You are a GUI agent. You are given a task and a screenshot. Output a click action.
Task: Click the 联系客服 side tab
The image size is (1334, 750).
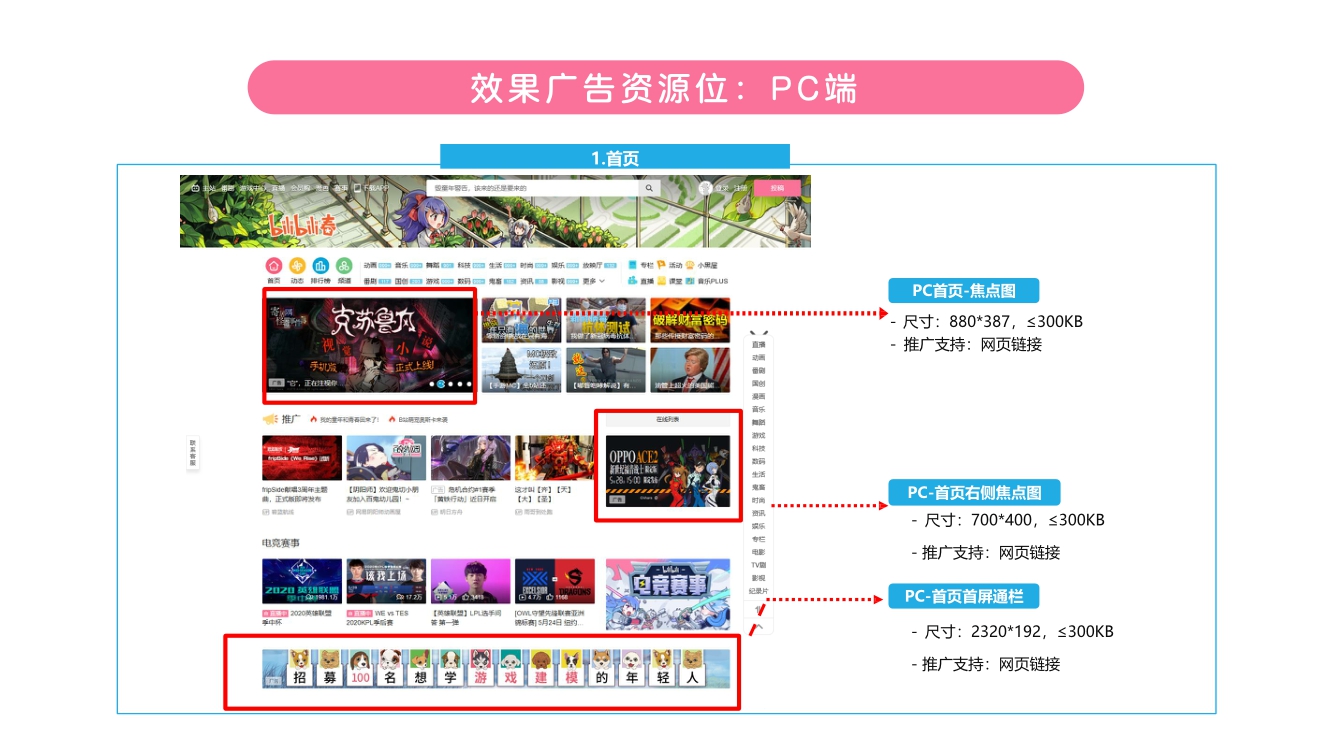193,452
